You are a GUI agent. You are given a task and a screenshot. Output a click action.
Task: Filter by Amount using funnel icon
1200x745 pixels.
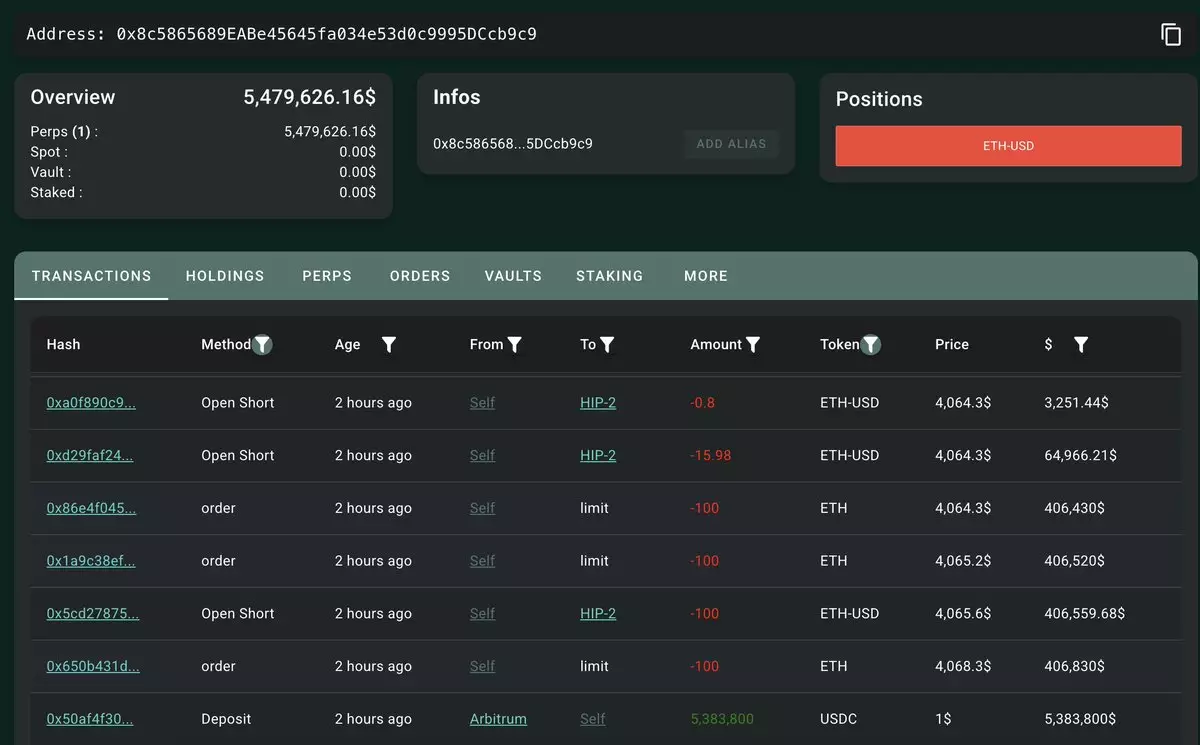(753, 344)
